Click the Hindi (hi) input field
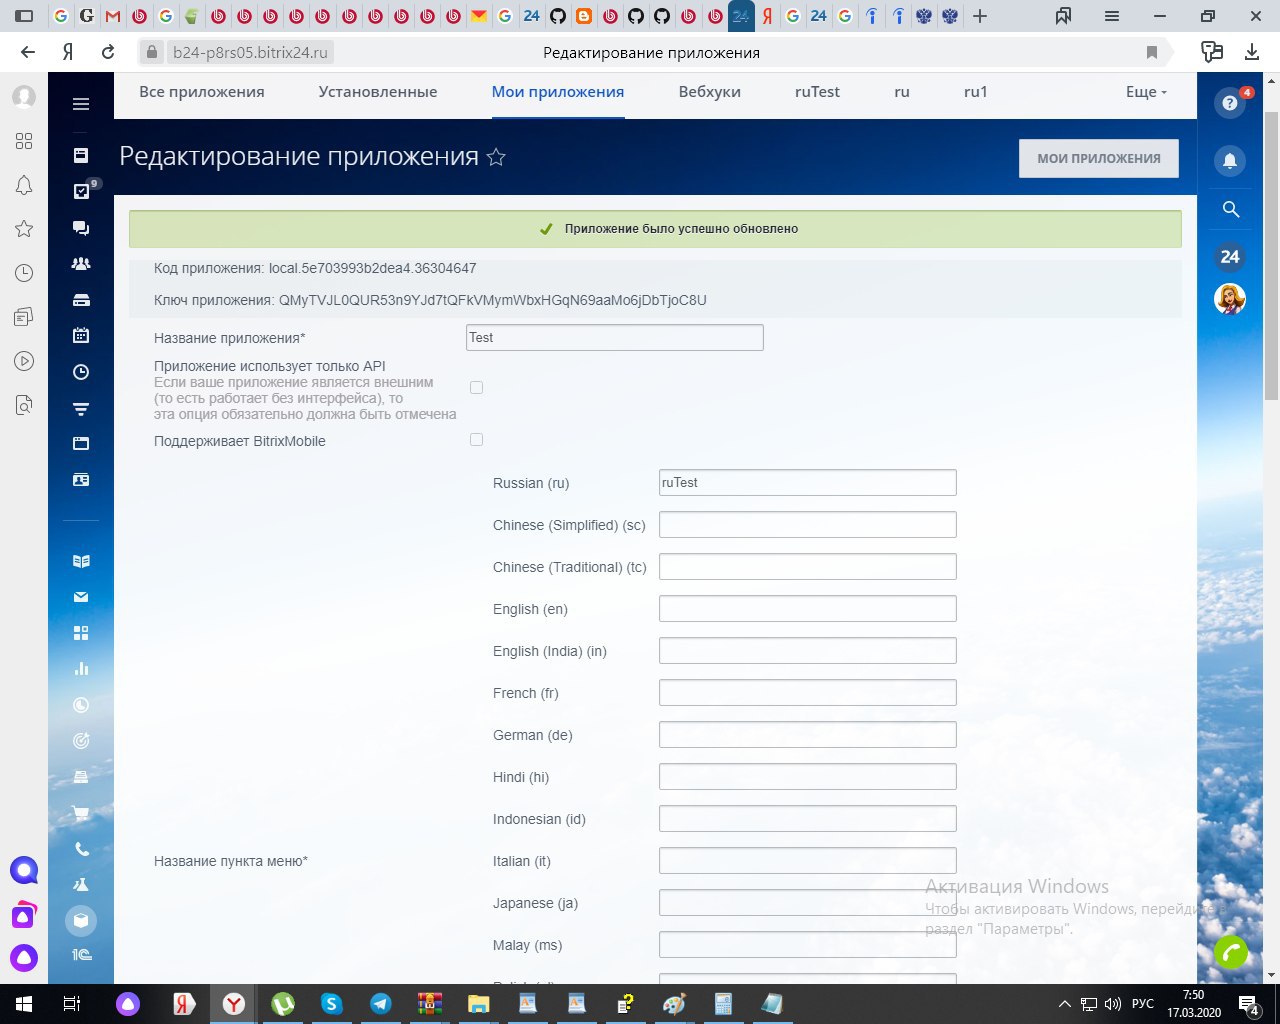 [x=808, y=777]
